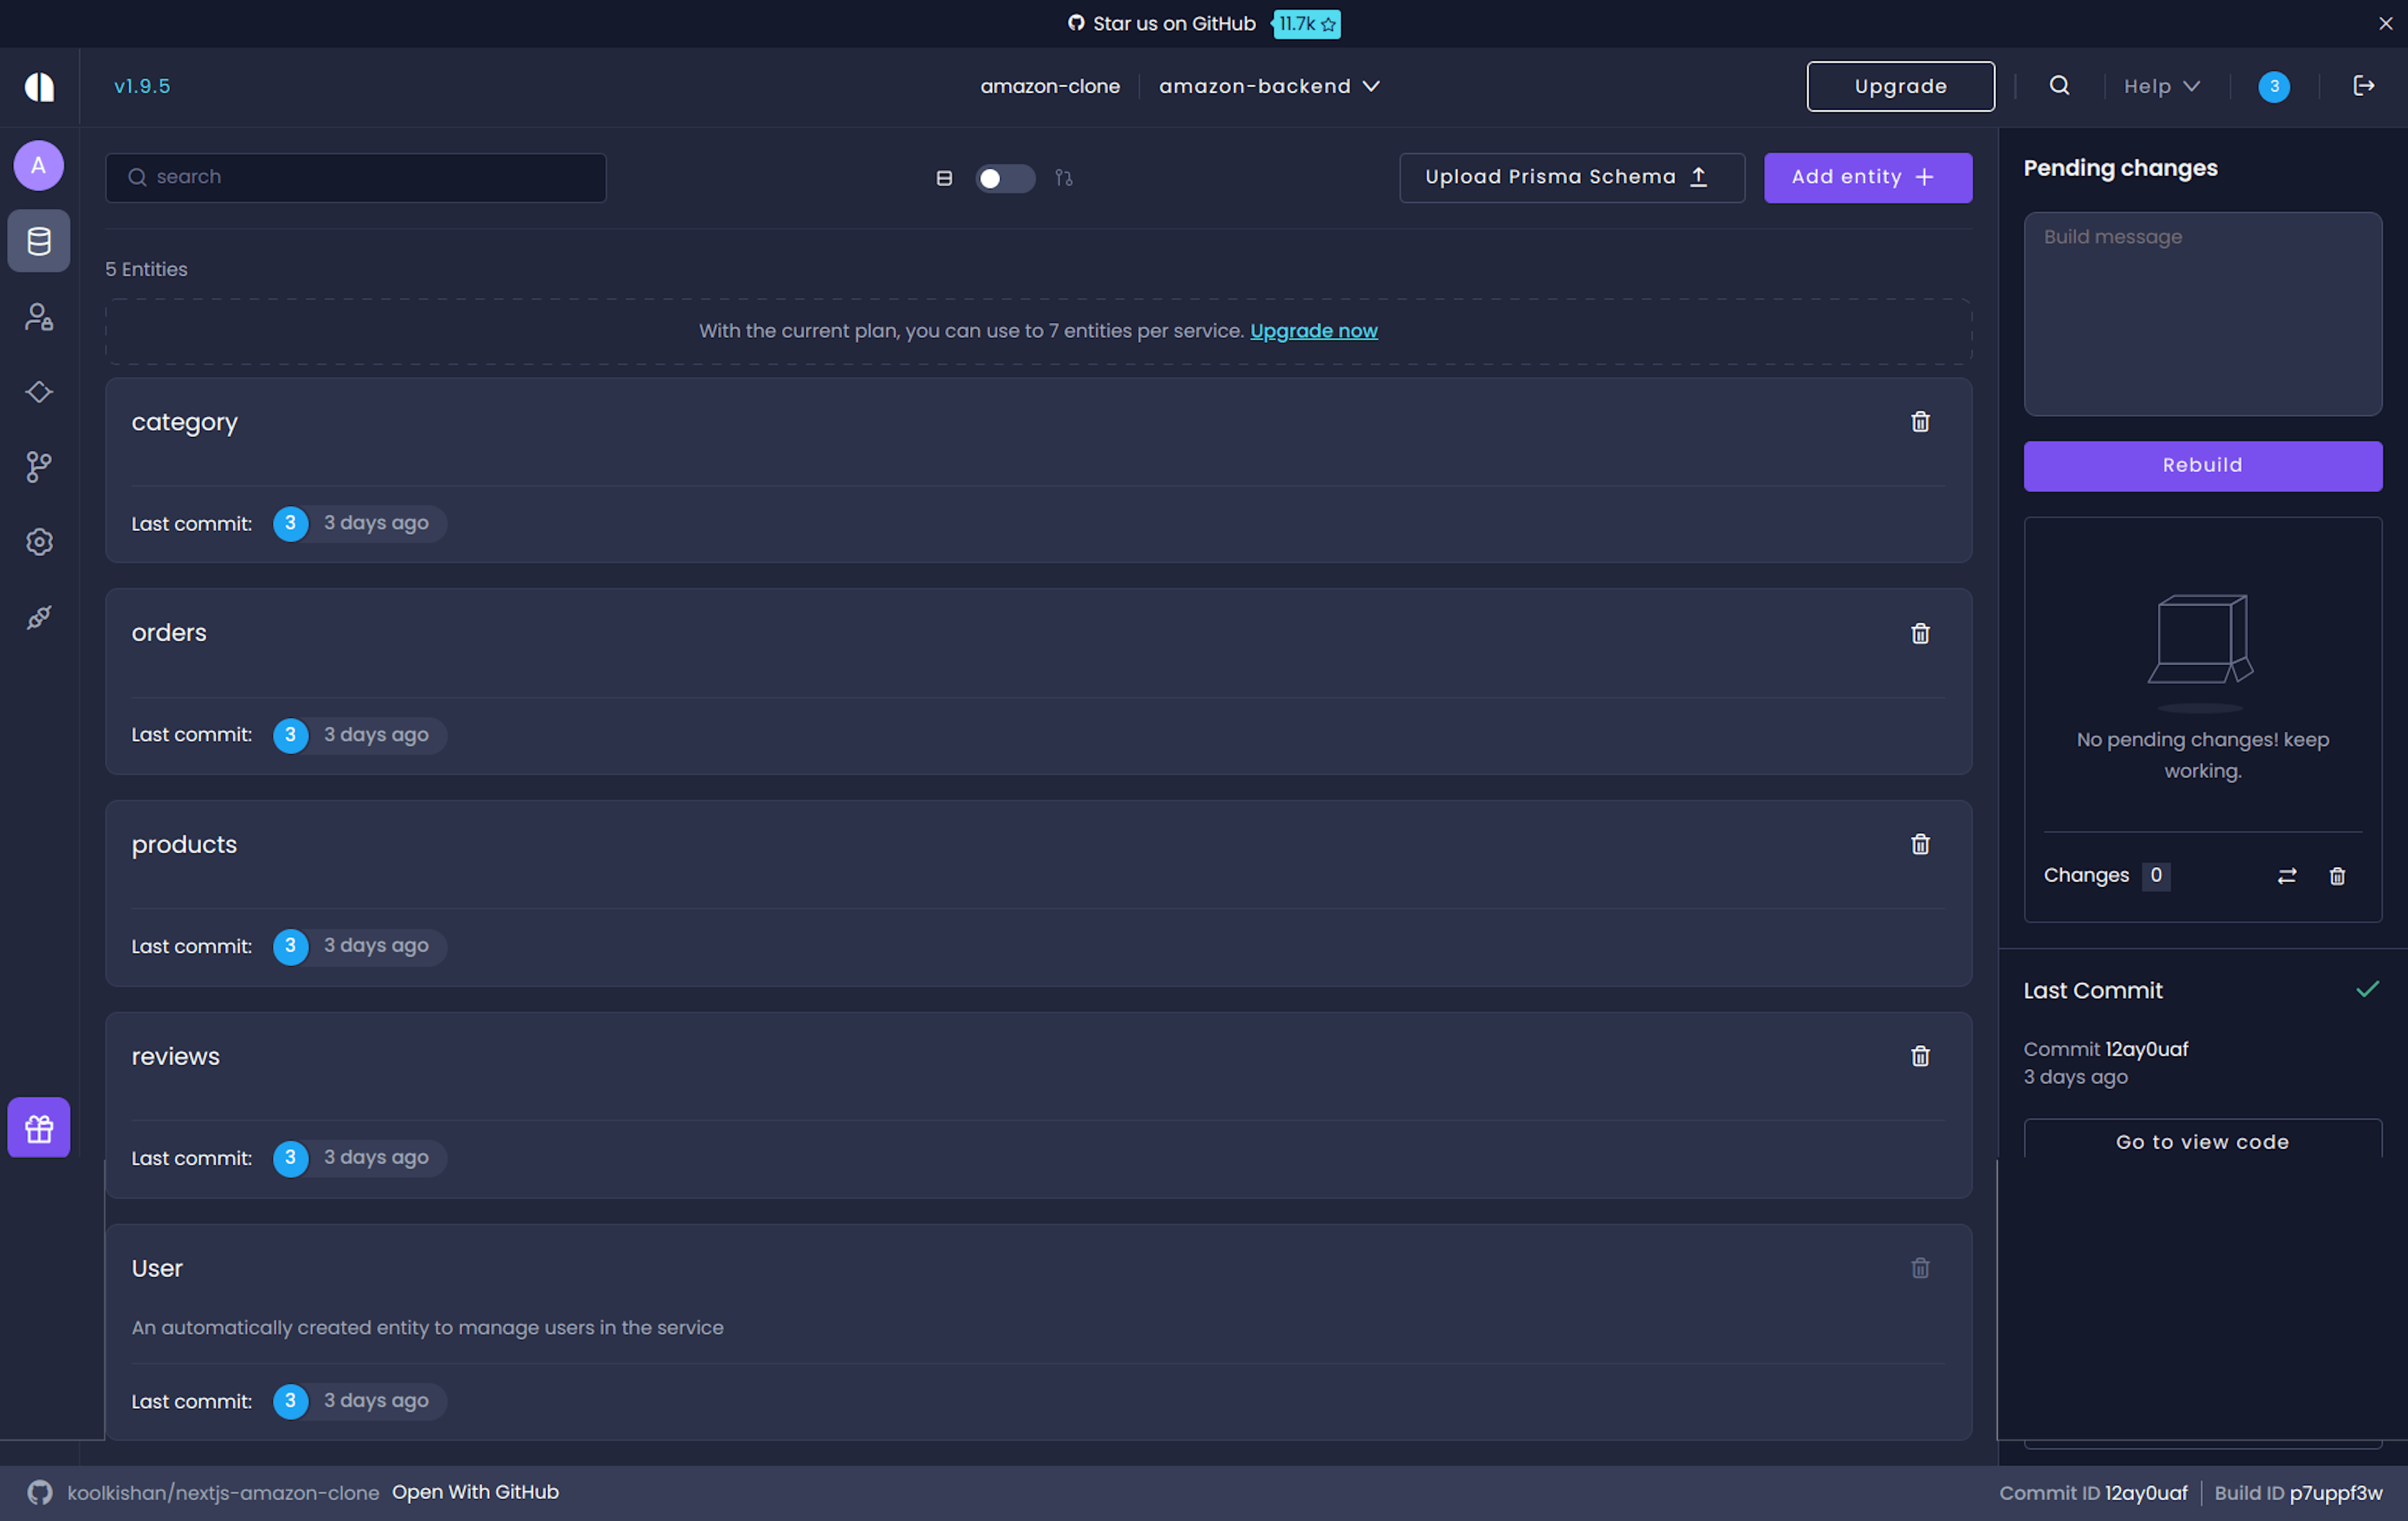Click the Add entity button
This screenshot has height=1521, width=2408.
coord(1867,177)
